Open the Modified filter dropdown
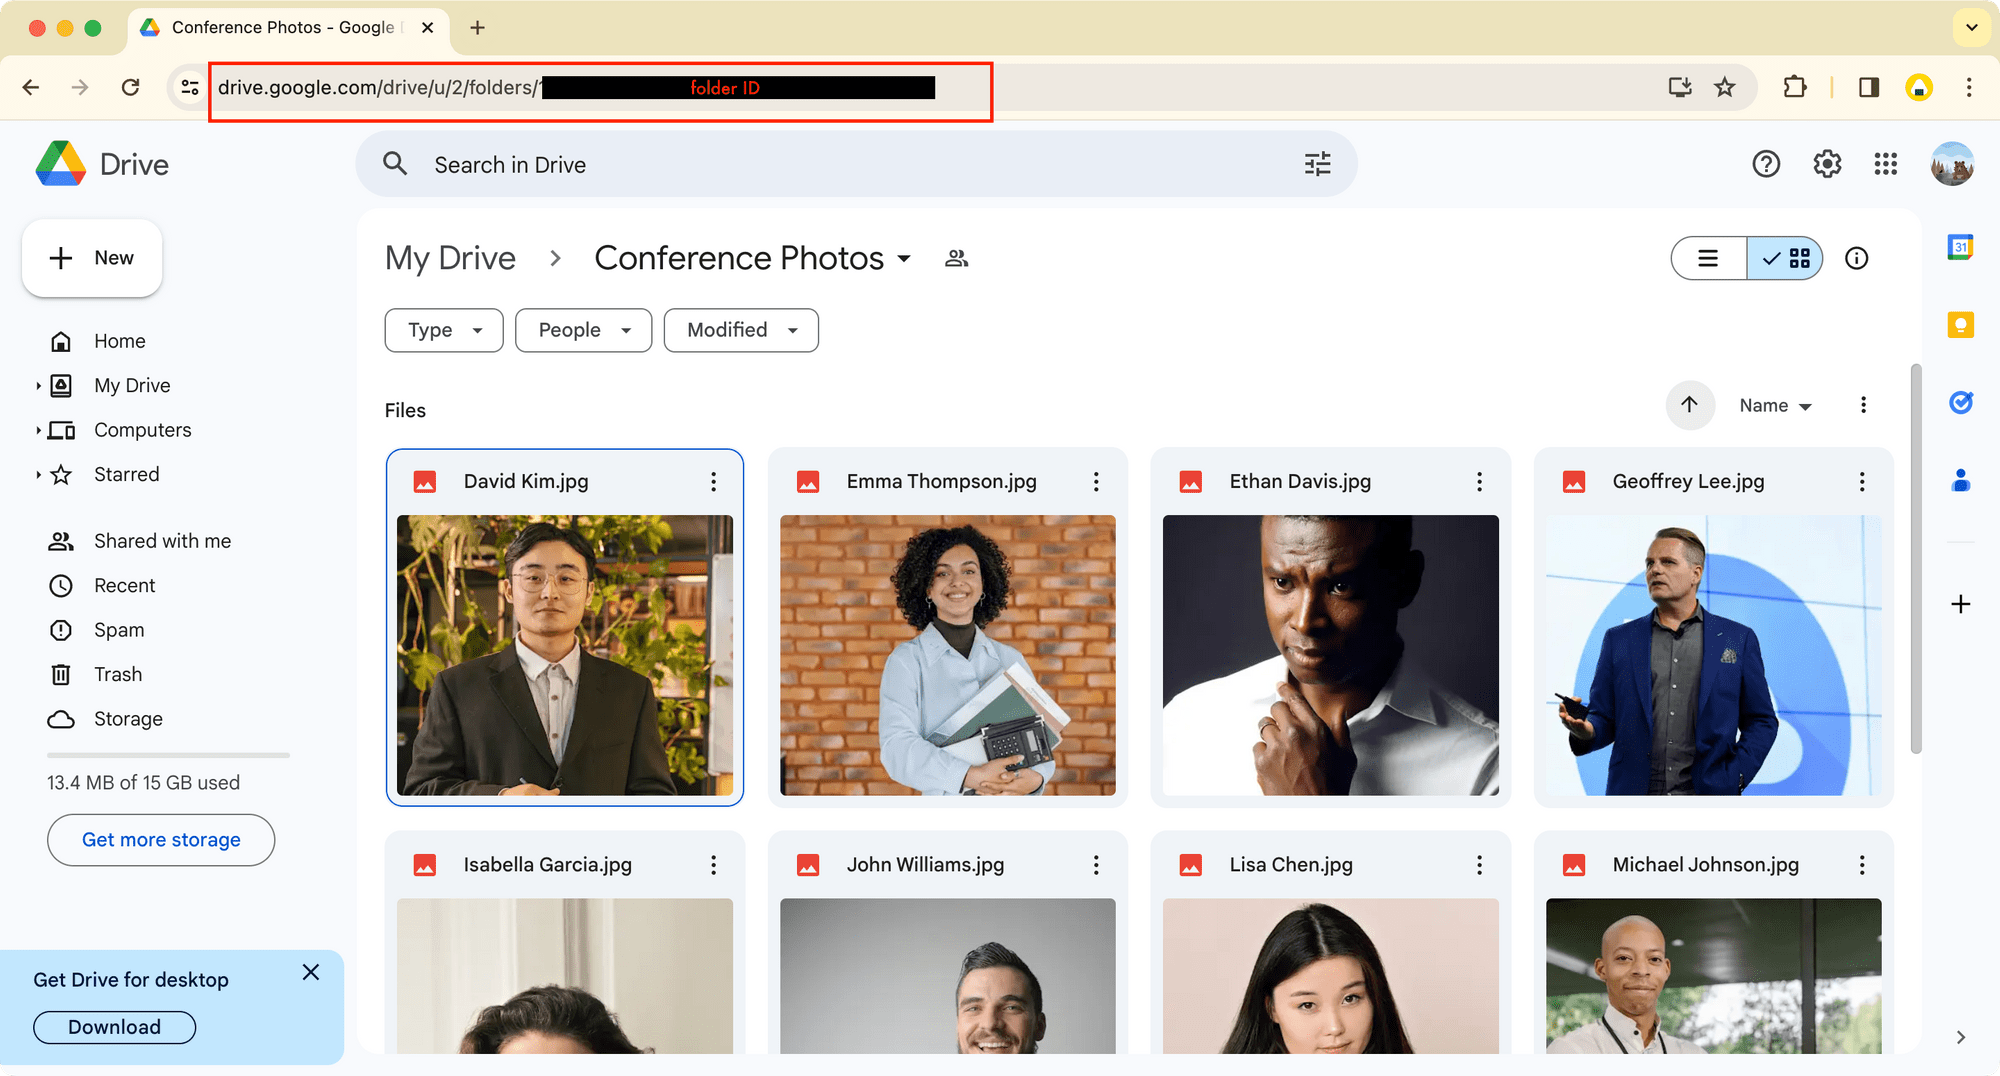 pos(740,330)
